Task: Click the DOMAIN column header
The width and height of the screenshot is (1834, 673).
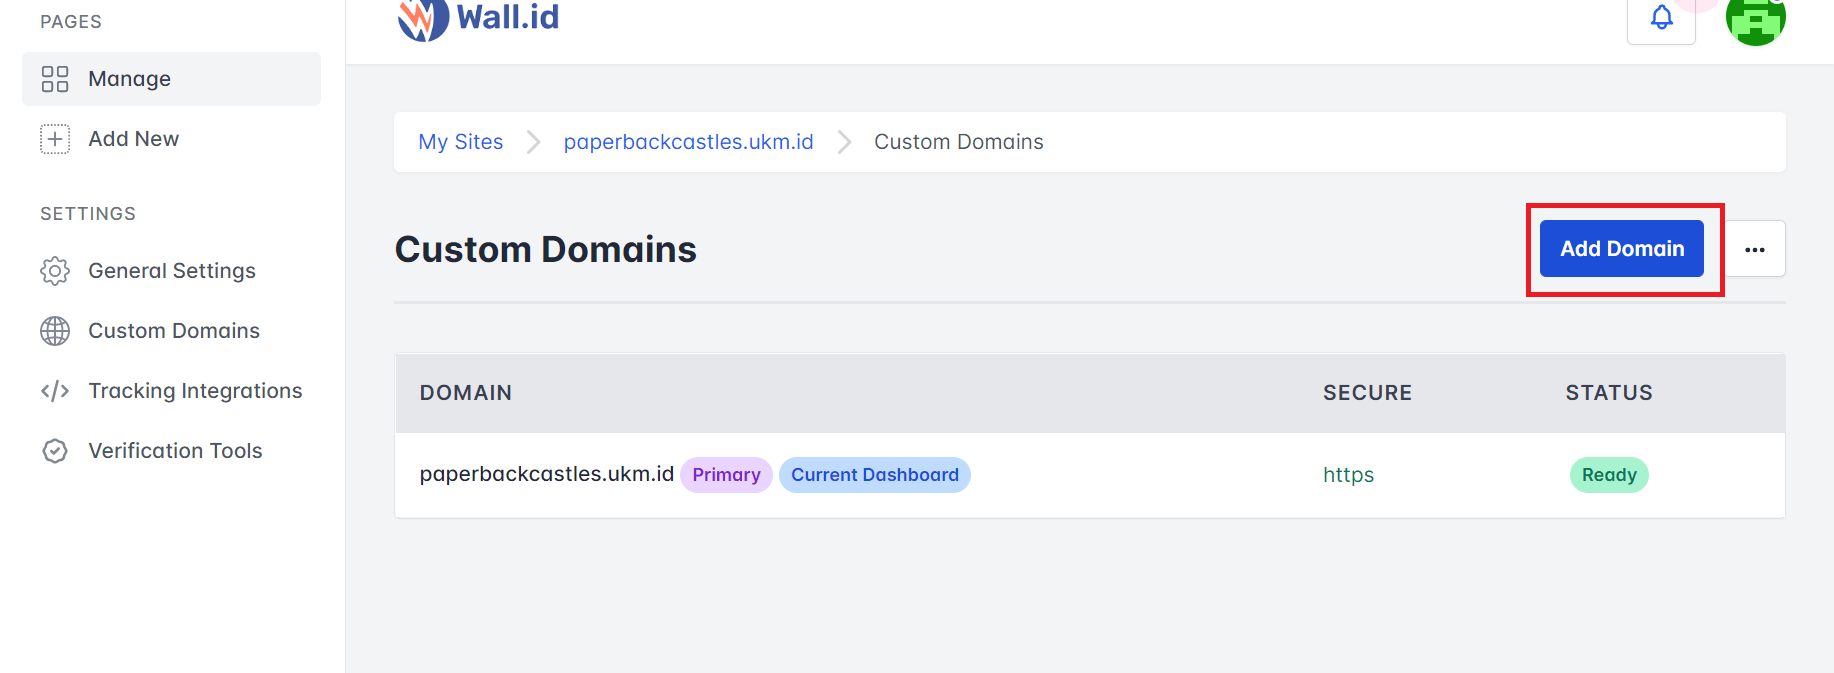Action: tap(466, 393)
